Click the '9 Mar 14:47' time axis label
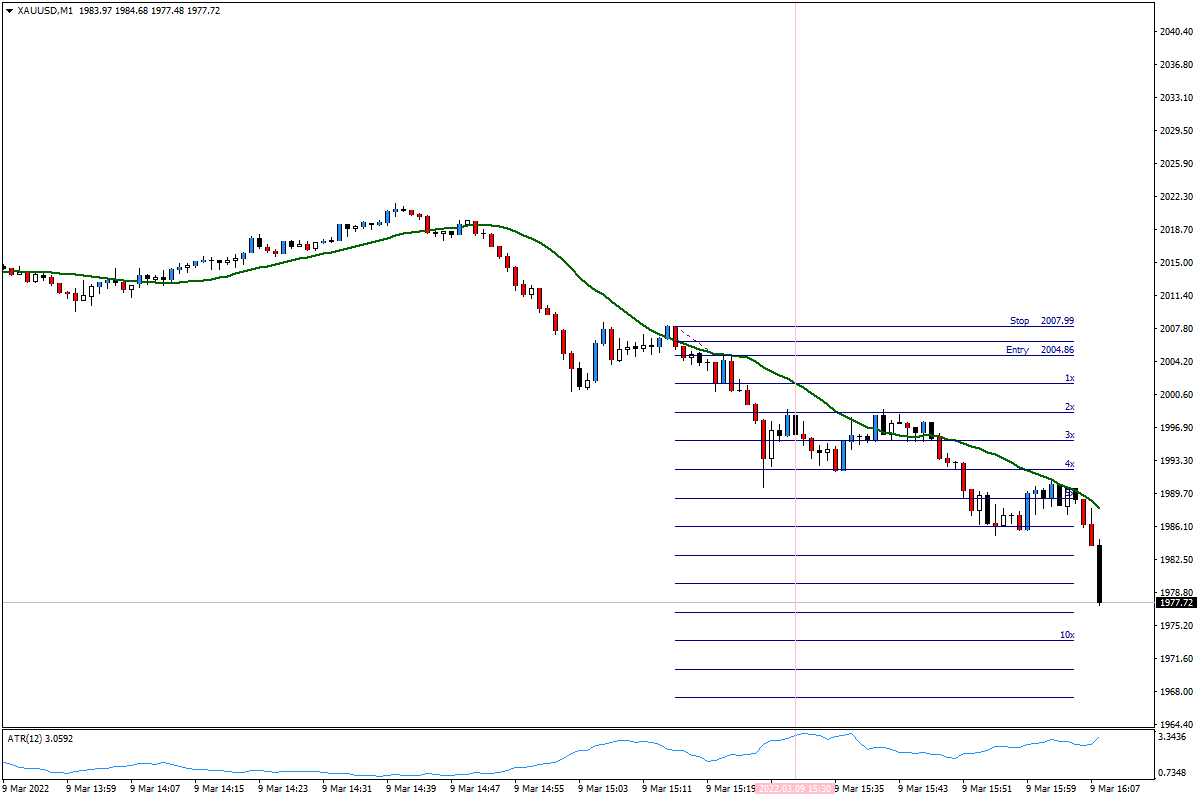The width and height of the screenshot is (1200, 800). (x=475, y=789)
